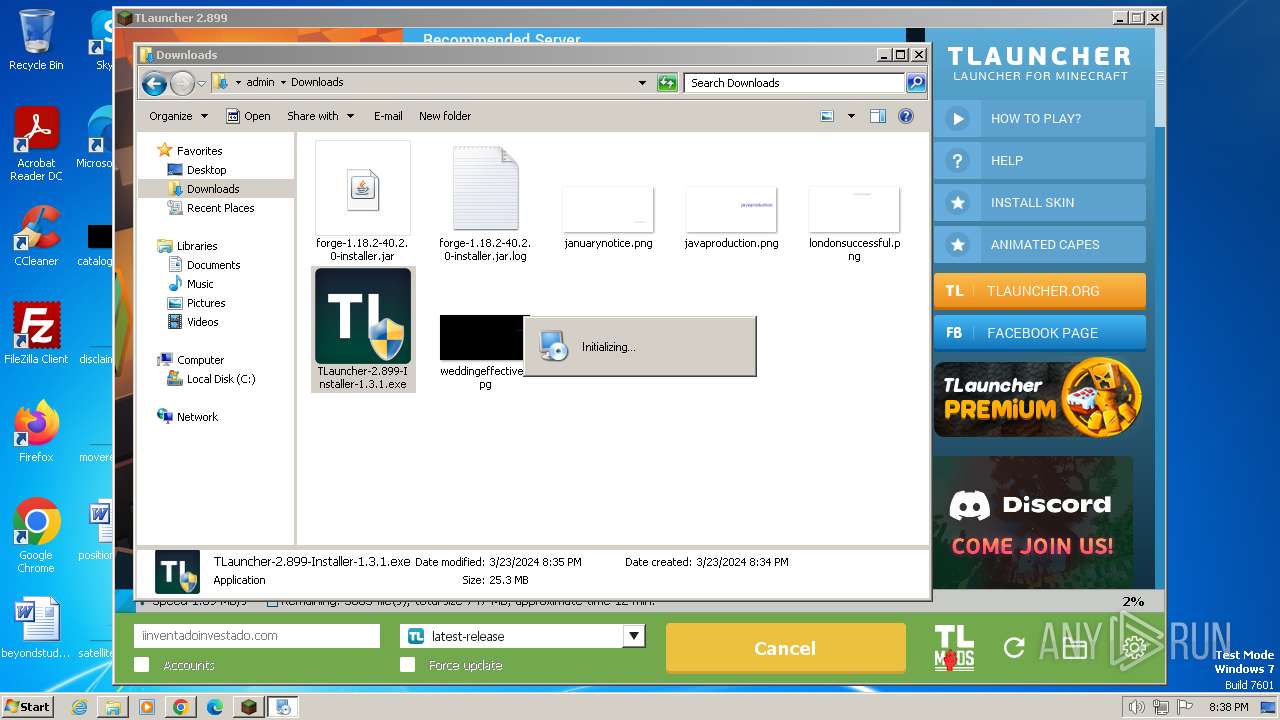The height and width of the screenshot is (720, 1280).
Task: Open TLAUNCHER.ORG link button
Action: point(1040,291)
